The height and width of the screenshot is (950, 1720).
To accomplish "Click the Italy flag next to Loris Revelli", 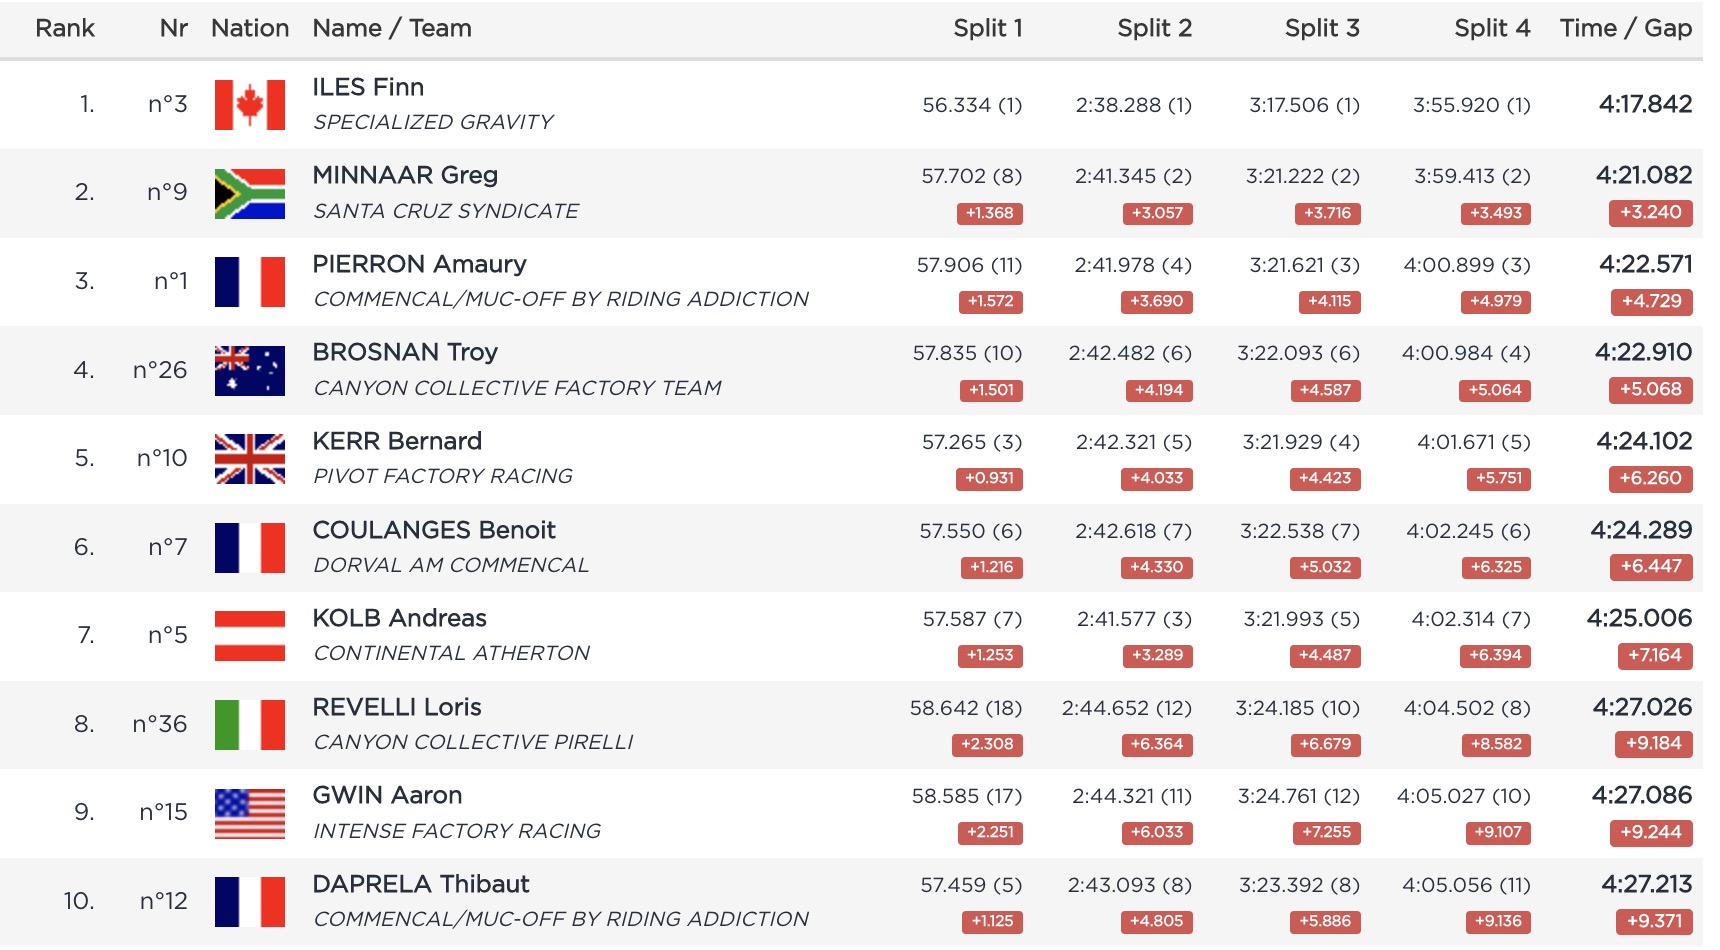I will (x=250, y=725).
